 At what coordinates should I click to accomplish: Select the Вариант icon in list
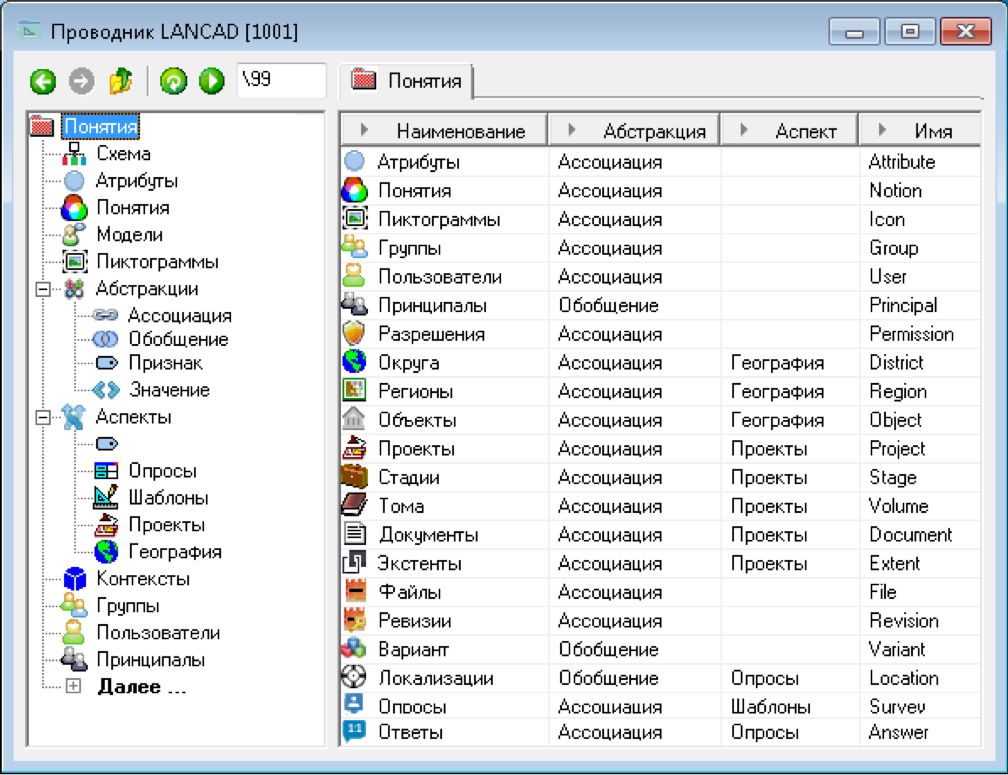(x=354, y=648)
